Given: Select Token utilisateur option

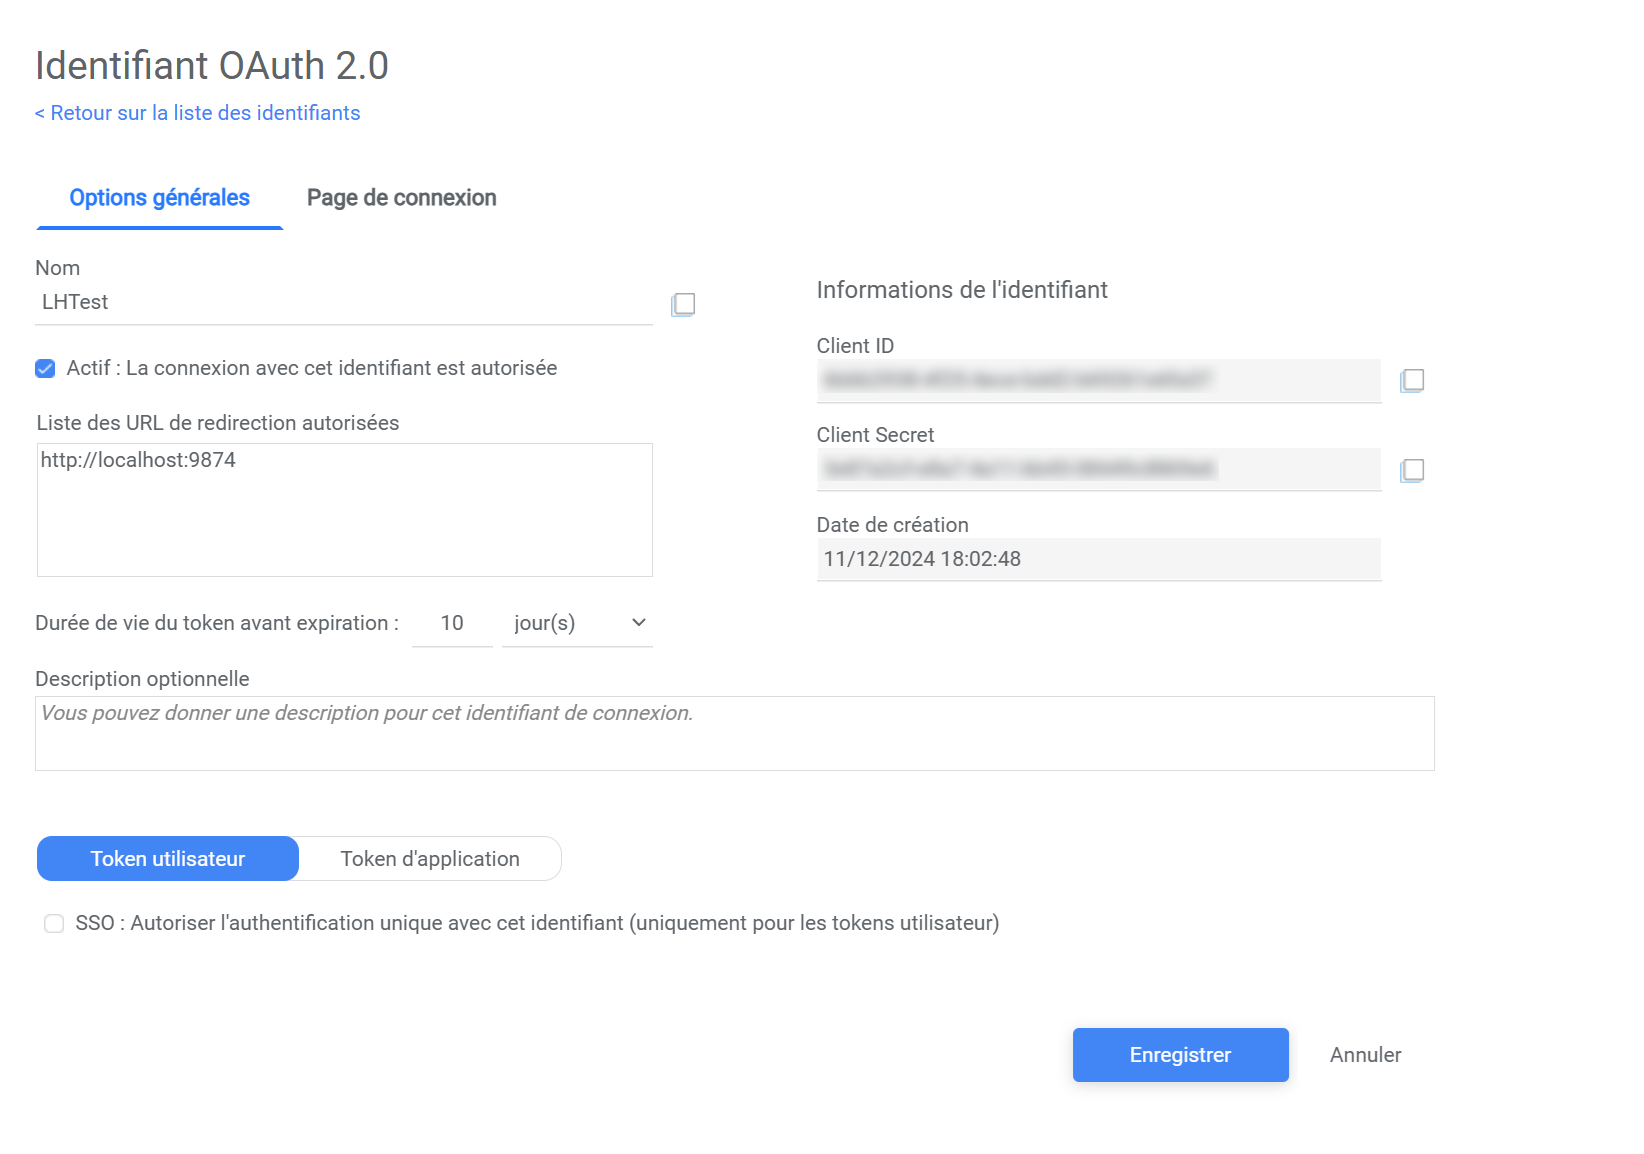Looking at the screenshot, I should [168, 859].
